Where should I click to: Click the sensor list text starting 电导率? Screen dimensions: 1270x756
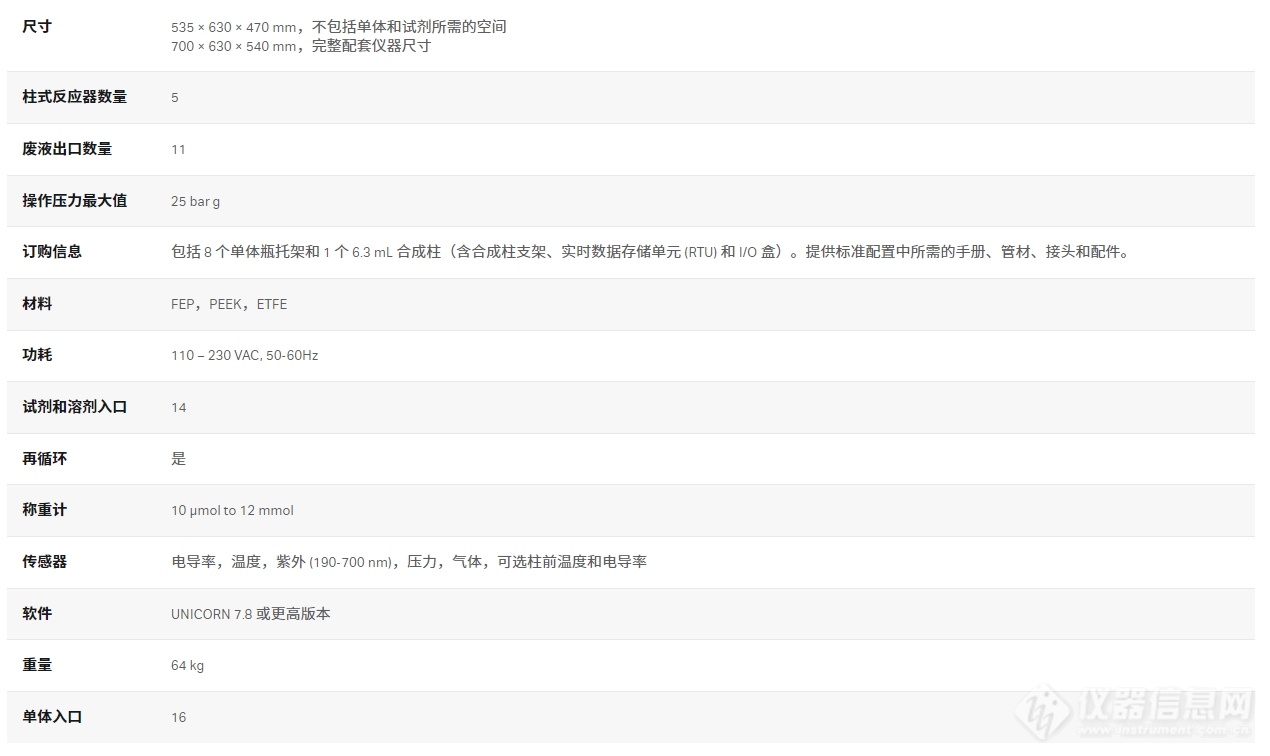coord(408,562)
